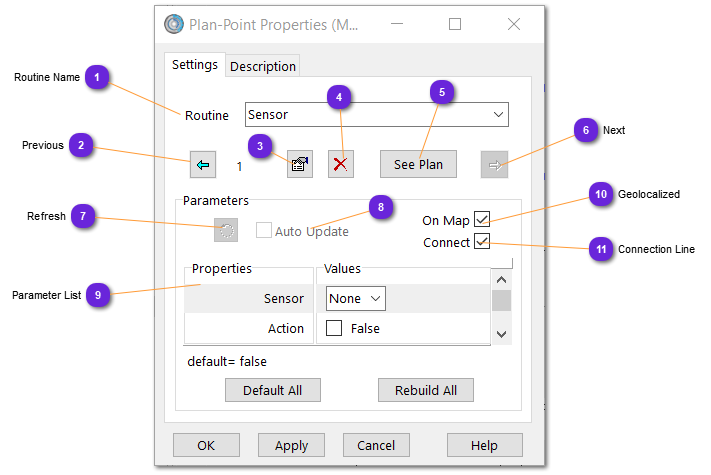
Task: Click the Plan-Point Properties window icon
Action: tap(174, 24)
